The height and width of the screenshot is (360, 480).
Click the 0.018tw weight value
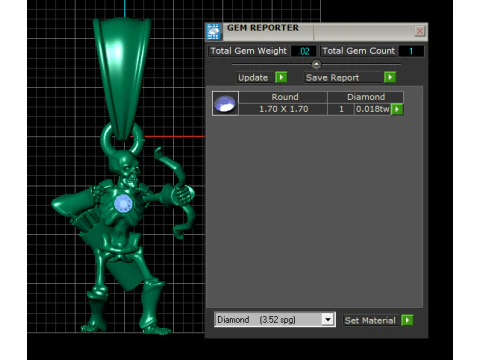(x=372, y=109)
